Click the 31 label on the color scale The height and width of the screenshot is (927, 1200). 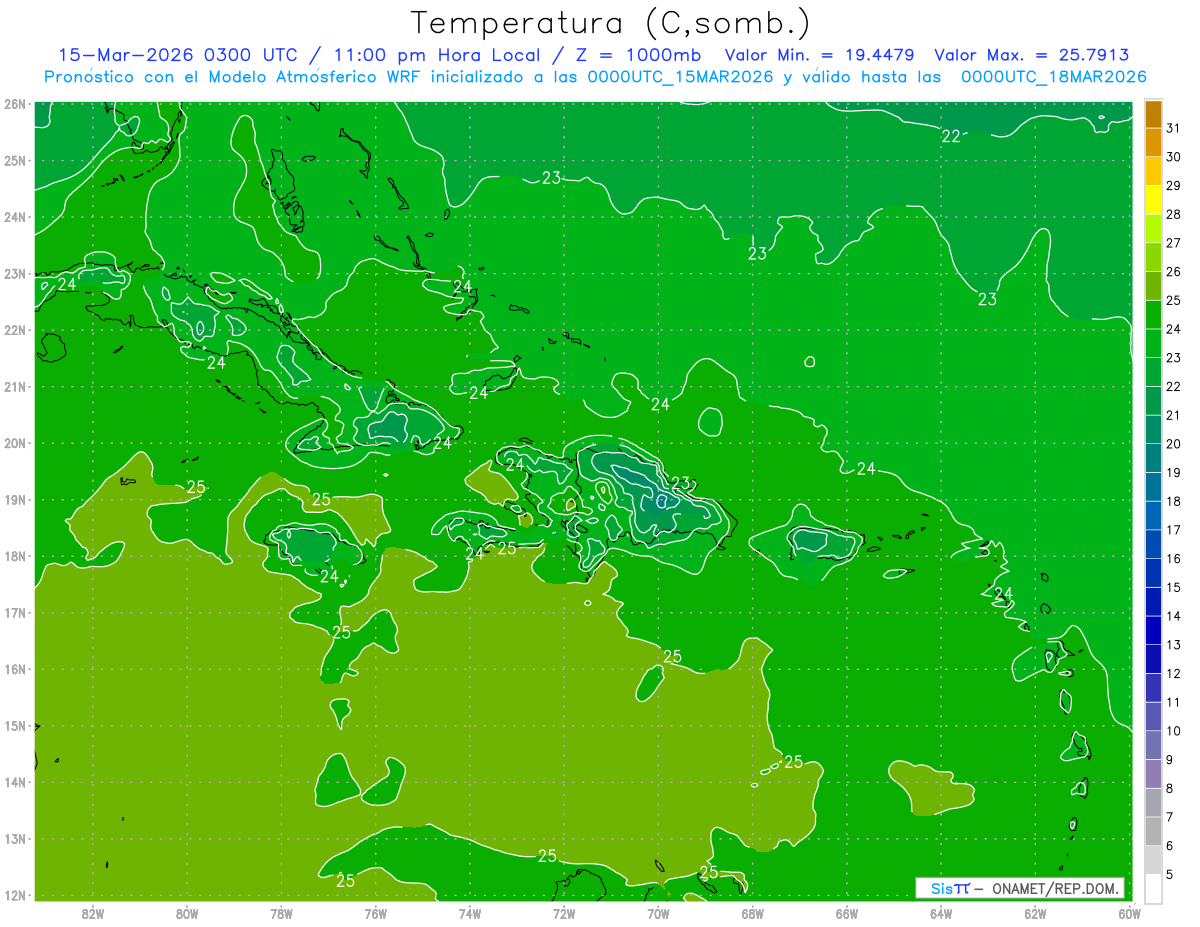1173,127
